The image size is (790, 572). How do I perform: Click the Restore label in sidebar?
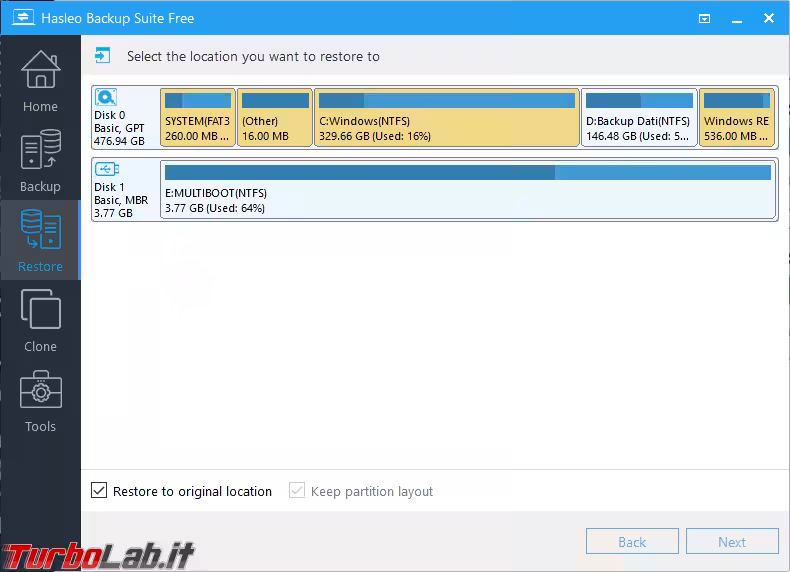click(x=40, y=266)
